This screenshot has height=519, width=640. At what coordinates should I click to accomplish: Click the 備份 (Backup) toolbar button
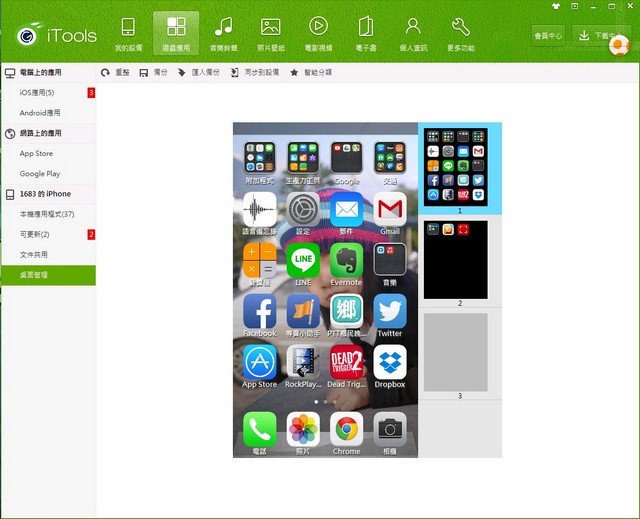[x=154, y=73]
